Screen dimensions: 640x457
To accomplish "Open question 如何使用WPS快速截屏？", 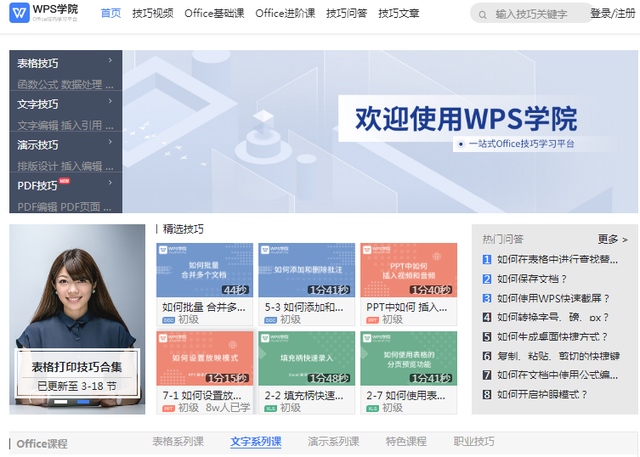I will [553, 298].
